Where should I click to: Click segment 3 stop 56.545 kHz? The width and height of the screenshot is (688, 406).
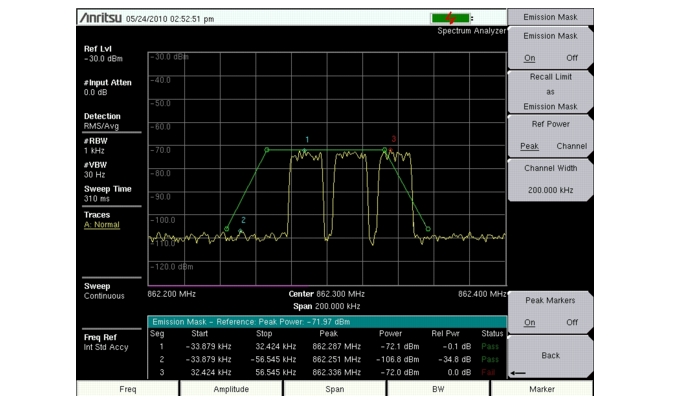[276, 373]
